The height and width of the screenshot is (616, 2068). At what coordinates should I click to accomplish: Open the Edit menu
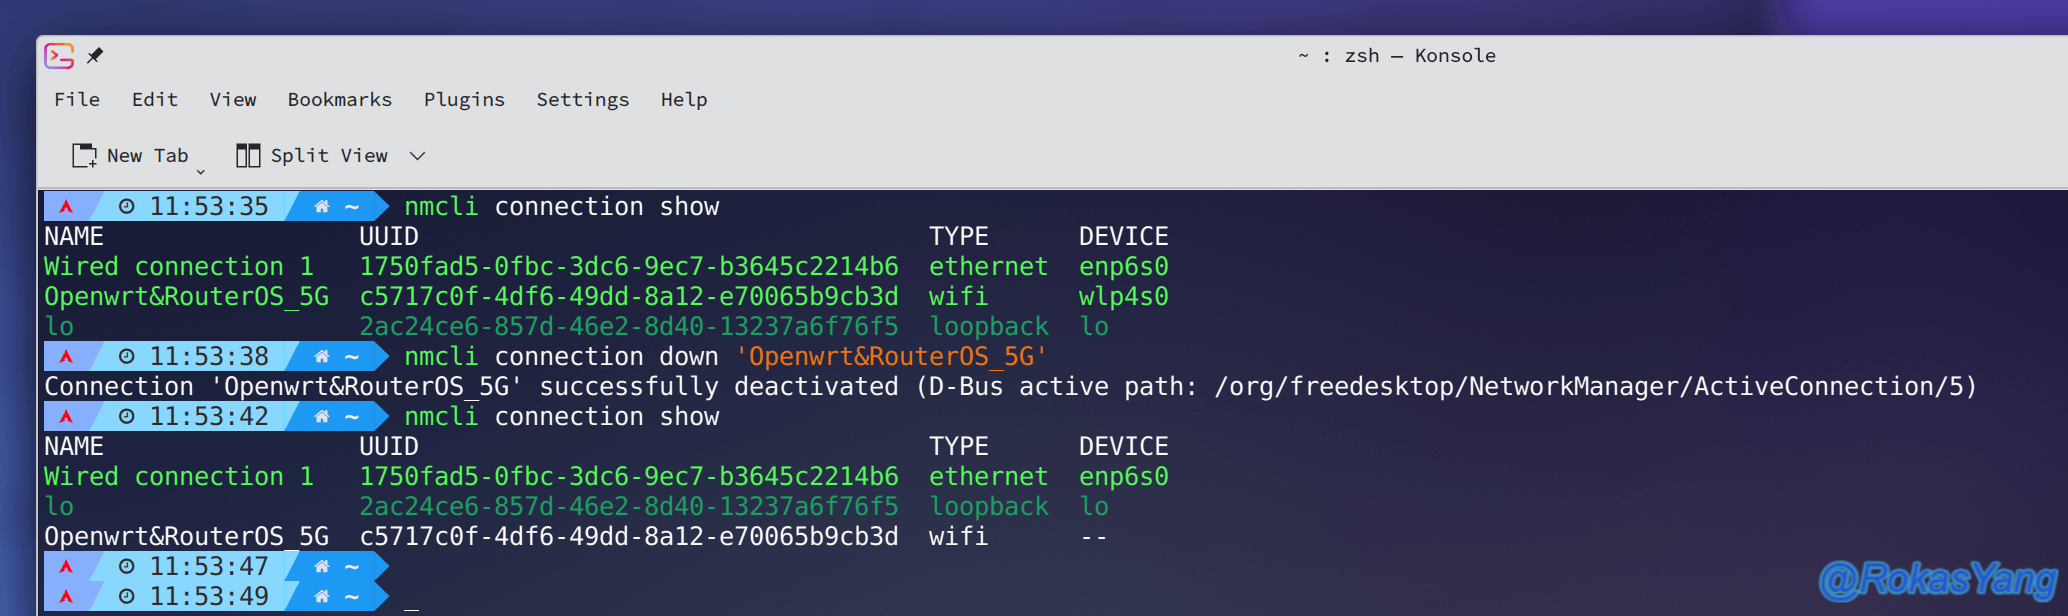coord(155,99)
